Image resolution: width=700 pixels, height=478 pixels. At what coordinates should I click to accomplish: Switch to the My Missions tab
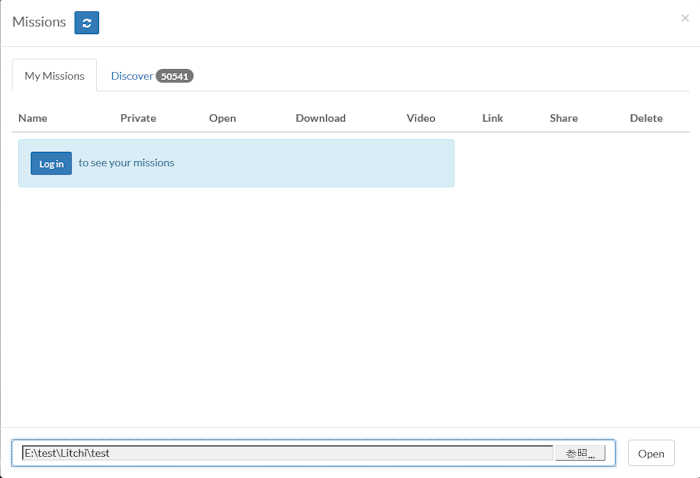click(55, 76)
